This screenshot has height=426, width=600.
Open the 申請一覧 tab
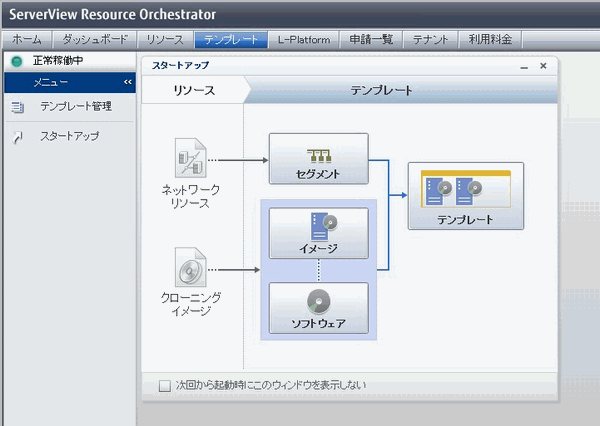[371, 39]
